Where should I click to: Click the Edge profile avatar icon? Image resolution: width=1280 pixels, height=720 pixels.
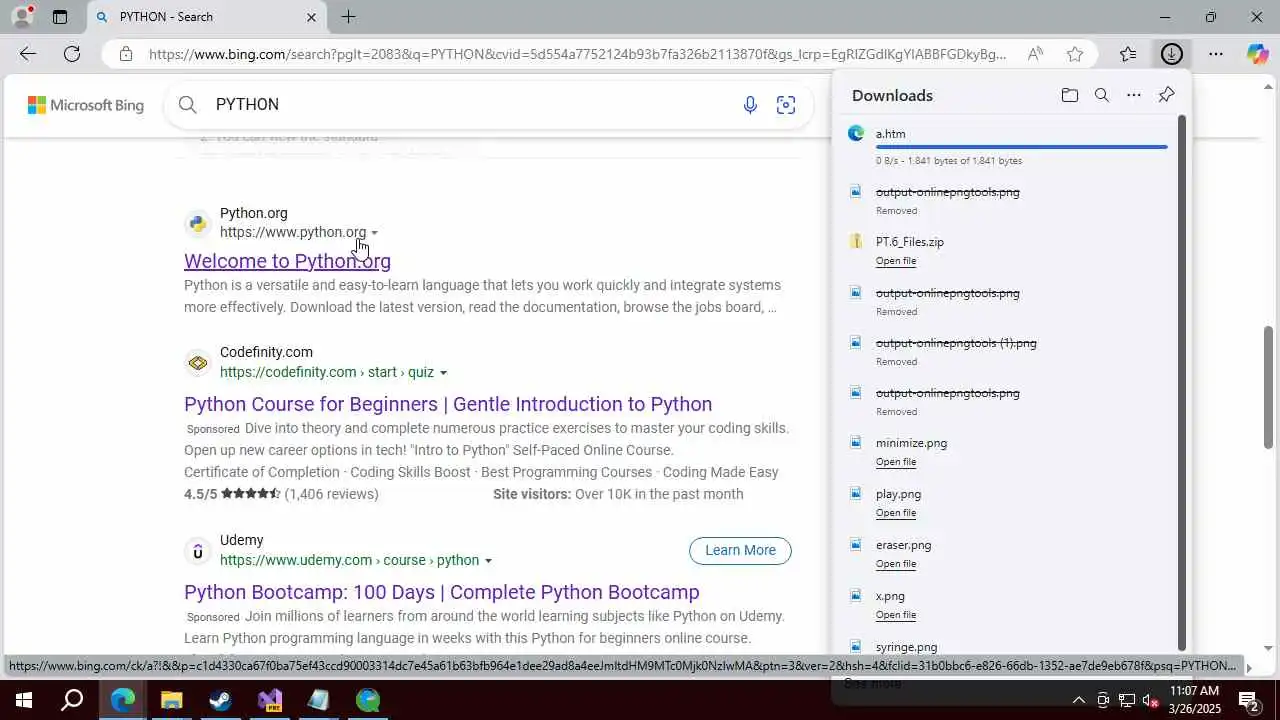(22, 16)
